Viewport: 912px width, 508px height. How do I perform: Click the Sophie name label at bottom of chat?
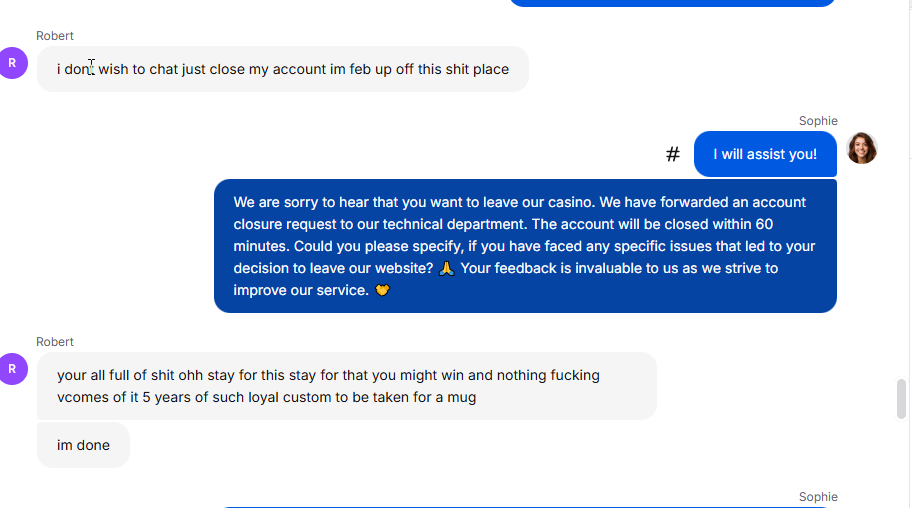point(818,496)
